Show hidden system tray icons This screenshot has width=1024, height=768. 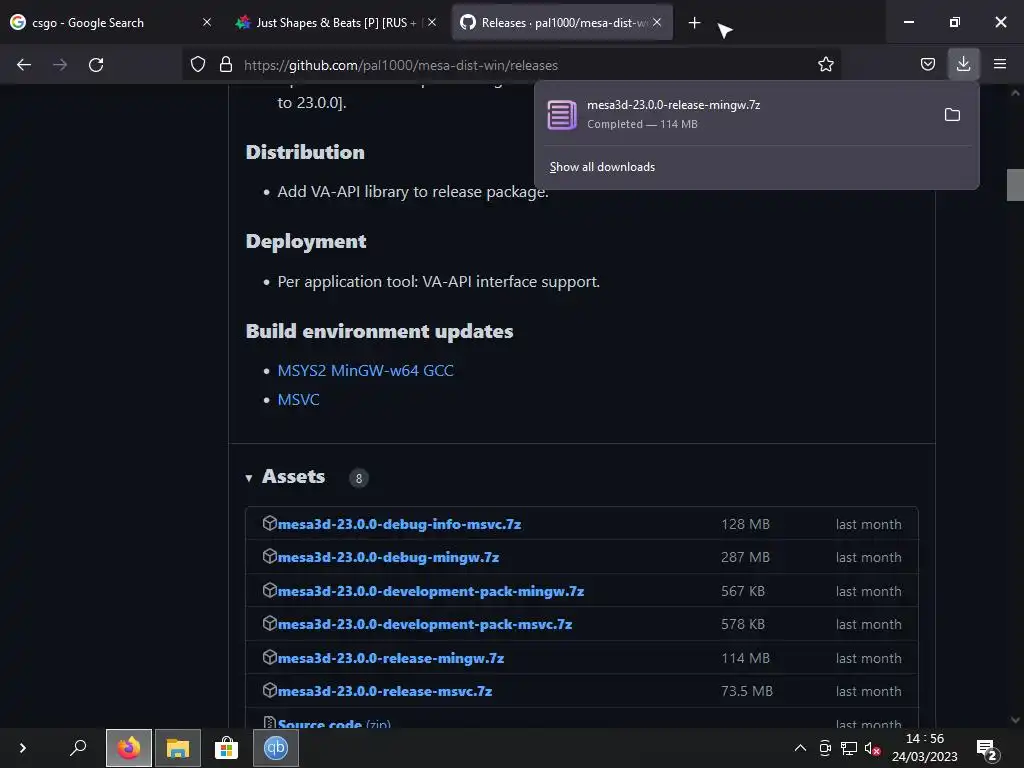(800, 748)
